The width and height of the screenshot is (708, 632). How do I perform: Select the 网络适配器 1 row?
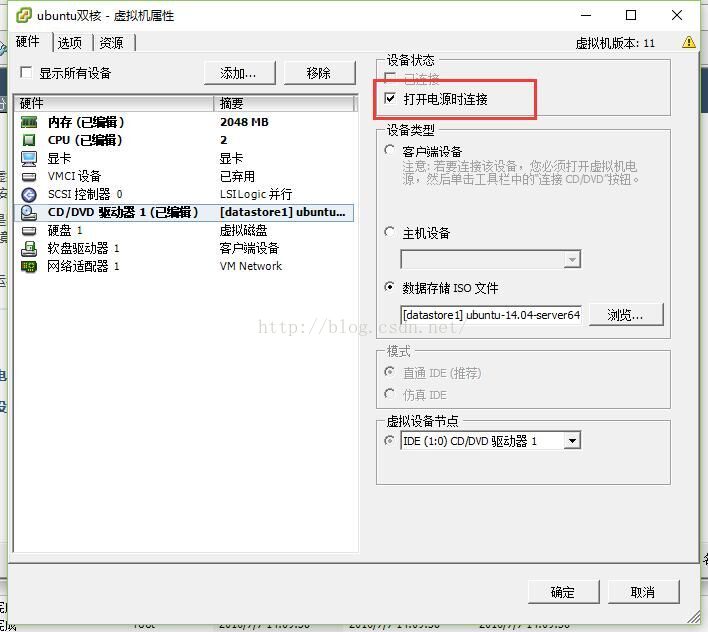click(x=184, y=266)
